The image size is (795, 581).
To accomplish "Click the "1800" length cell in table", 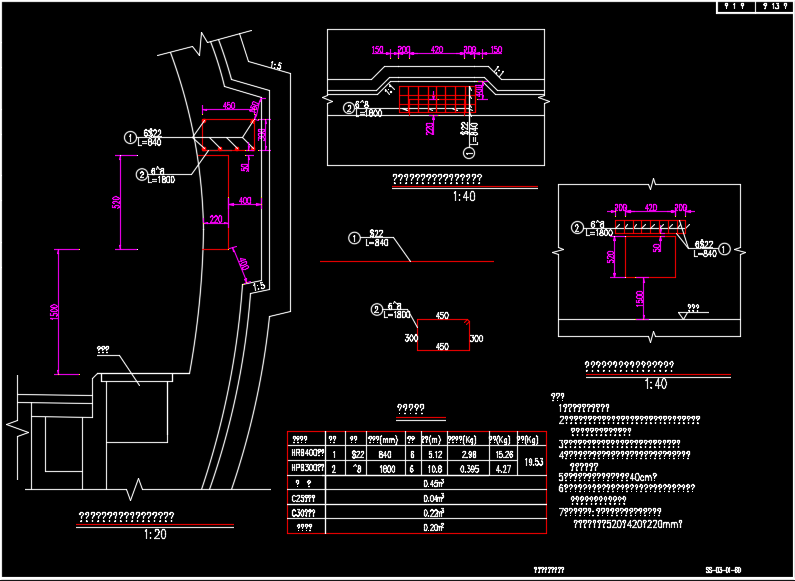I will point(387,469).
